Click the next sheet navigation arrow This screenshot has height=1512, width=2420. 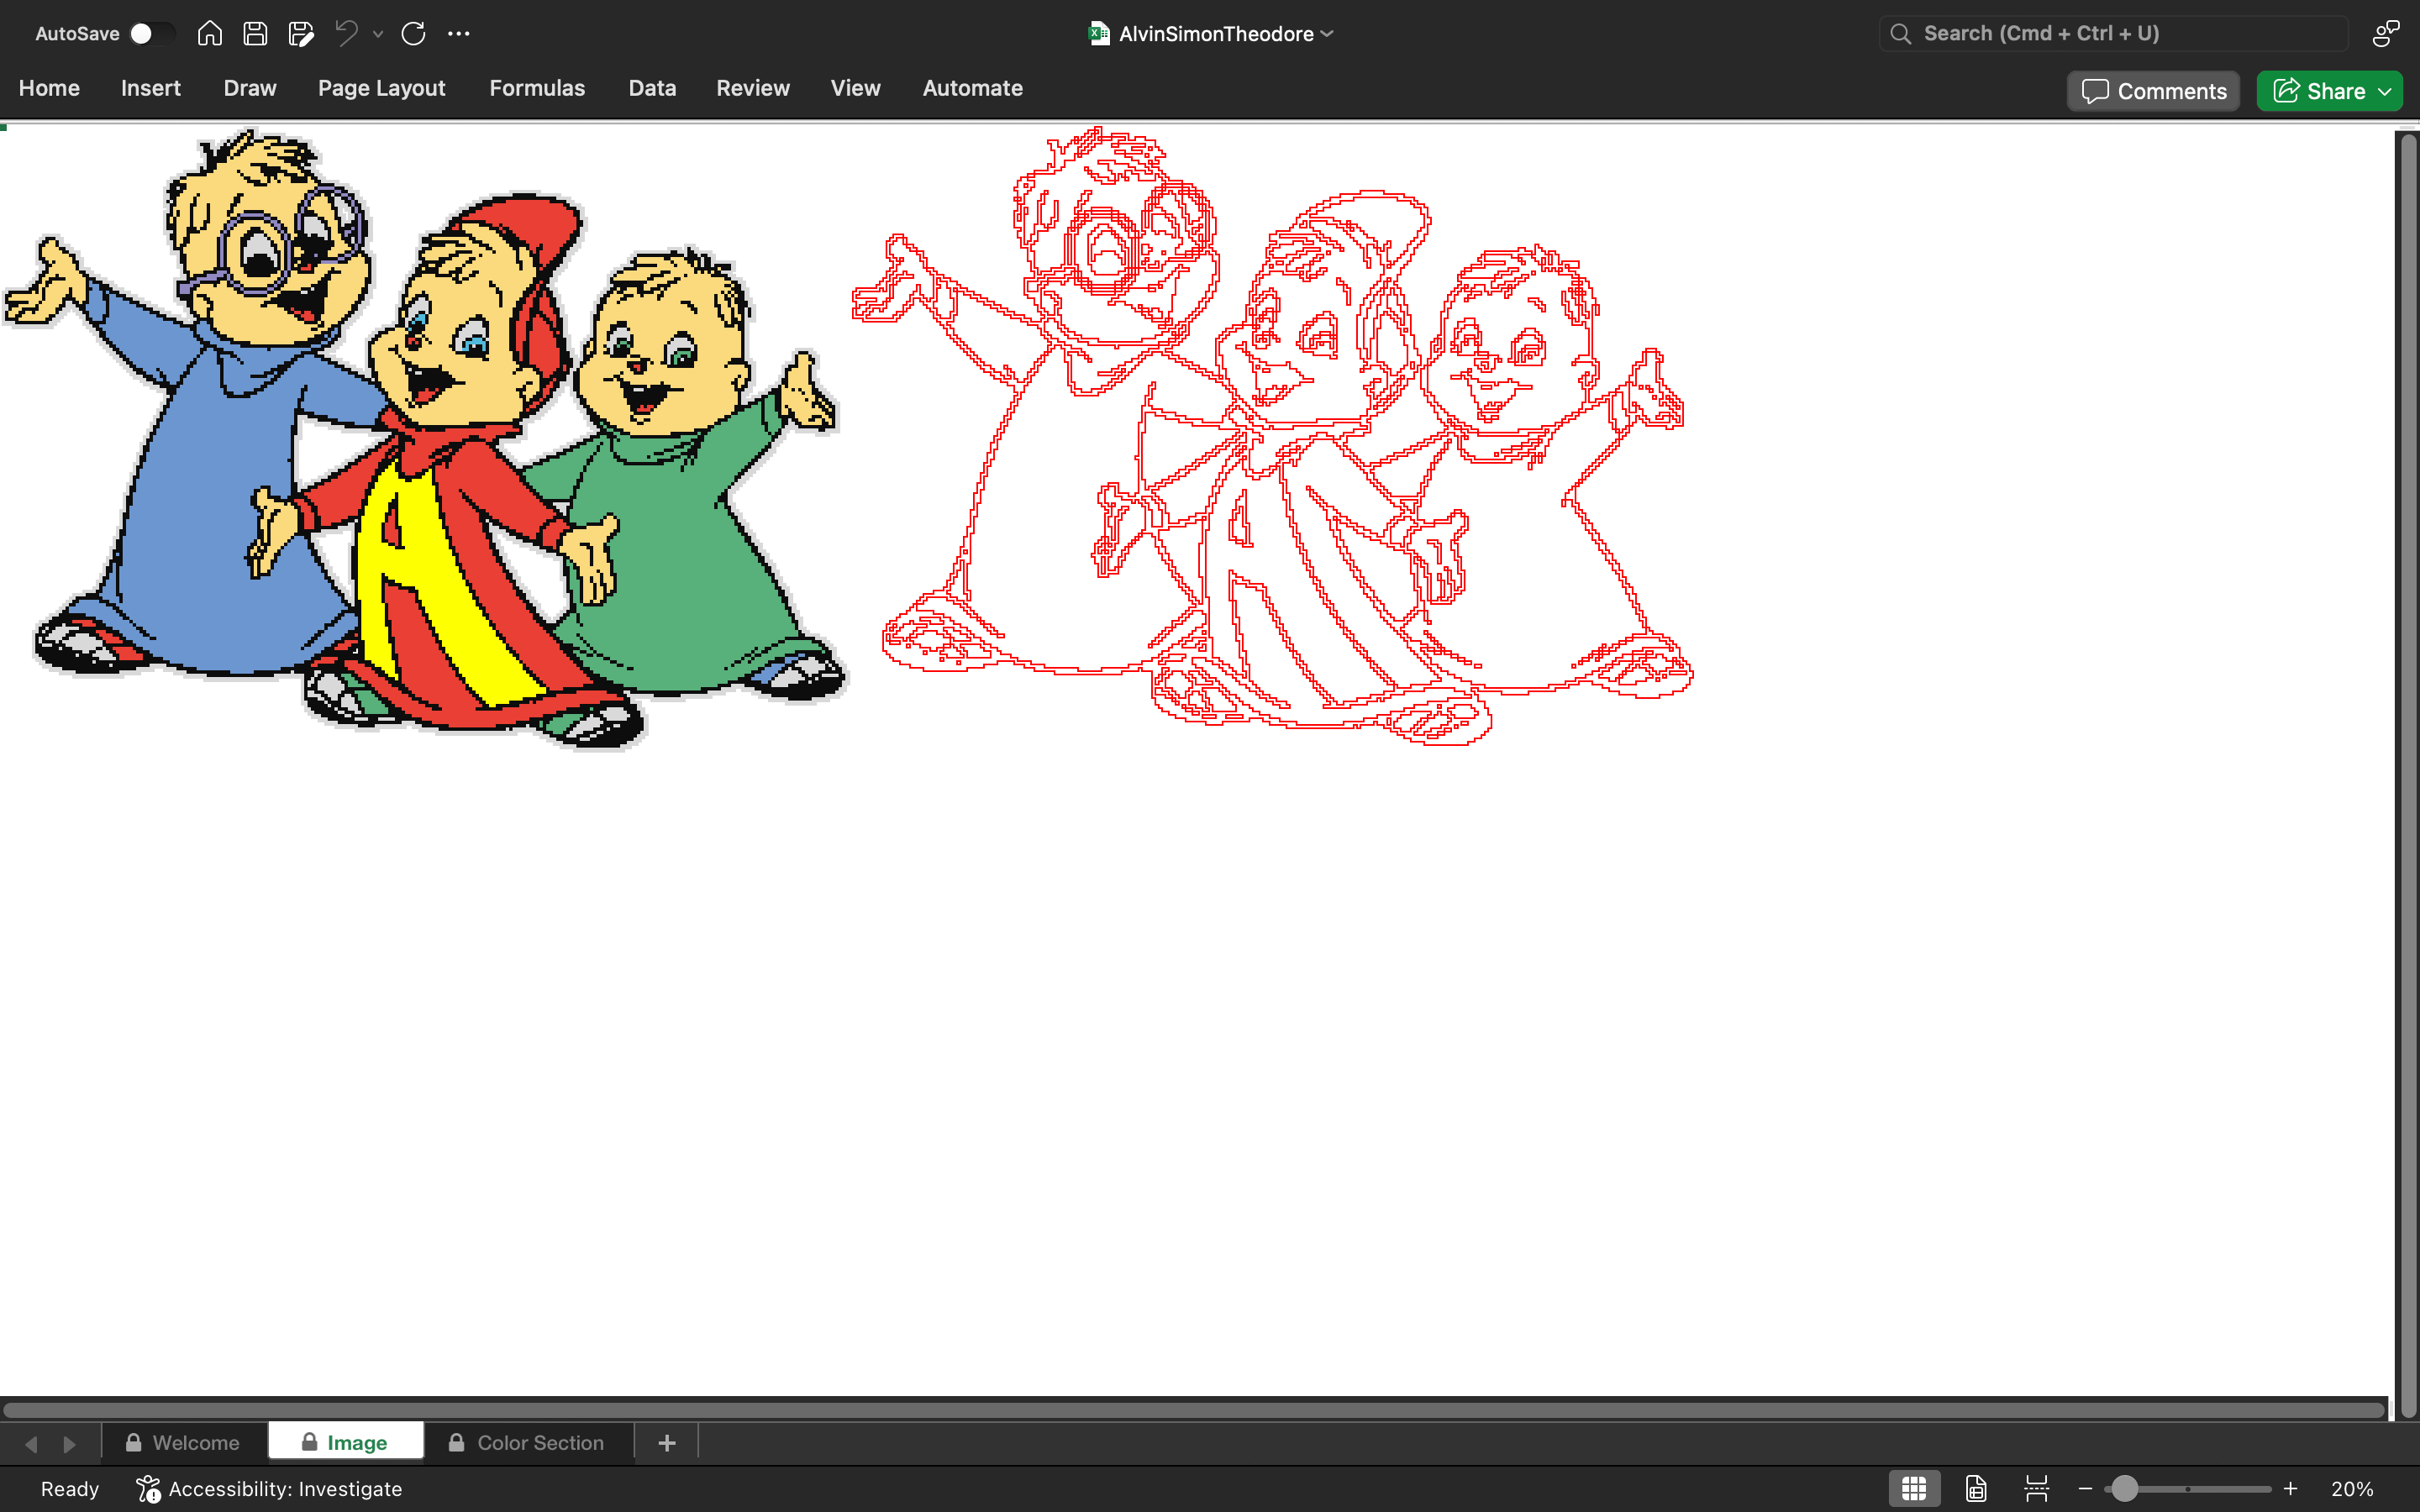tap(69, 1444)
